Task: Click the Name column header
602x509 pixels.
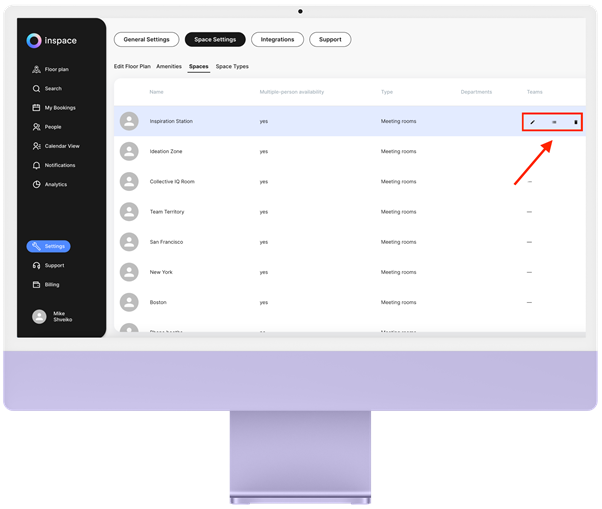Action: (x=156, y=92)
